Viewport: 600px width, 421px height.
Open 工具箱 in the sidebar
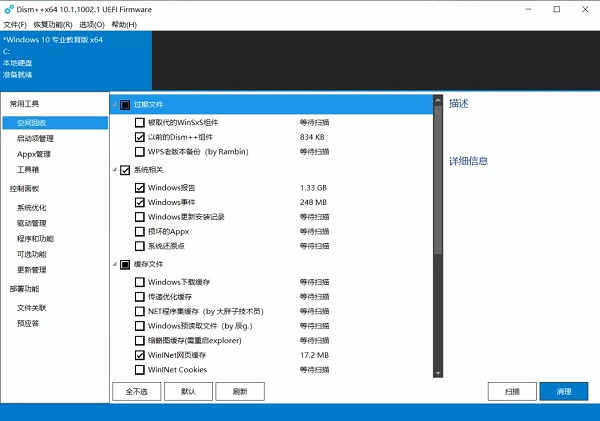pyautogui.click(x=28, y=169)
